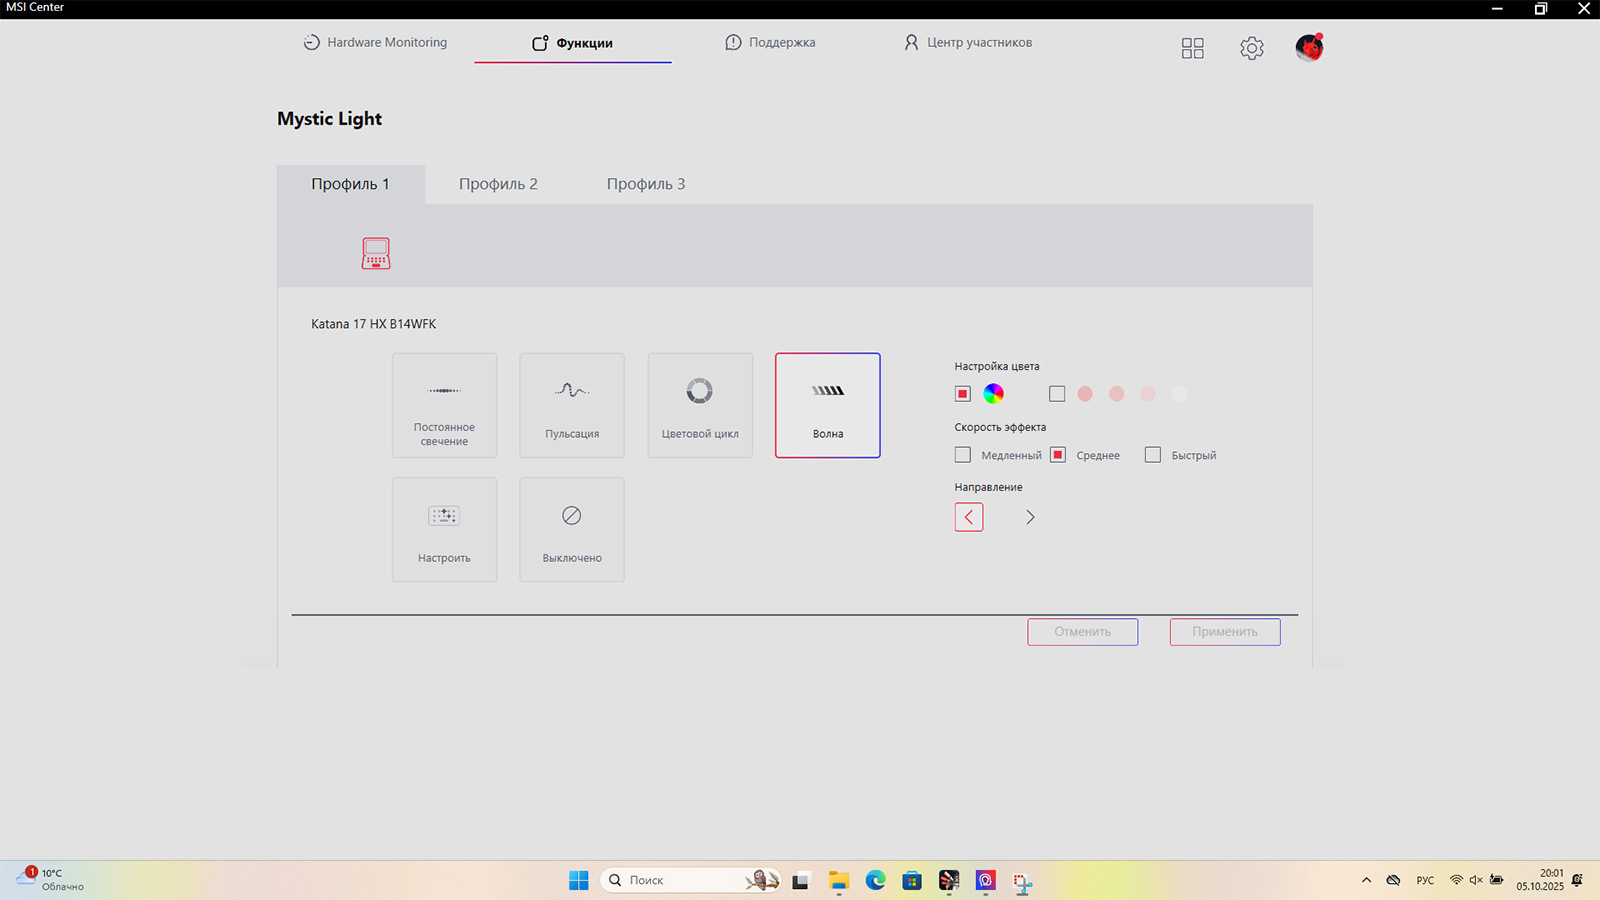This screenshot has height=900, width=1600.
Task: Show hidden system tray icons chevron
Action: tap(1366, 880)
